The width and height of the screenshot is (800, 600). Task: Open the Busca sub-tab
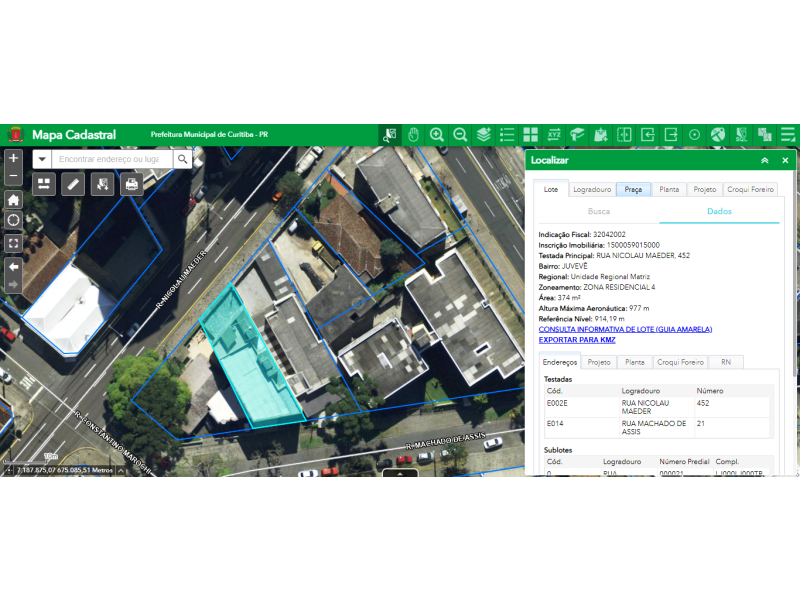pos(598,211)
